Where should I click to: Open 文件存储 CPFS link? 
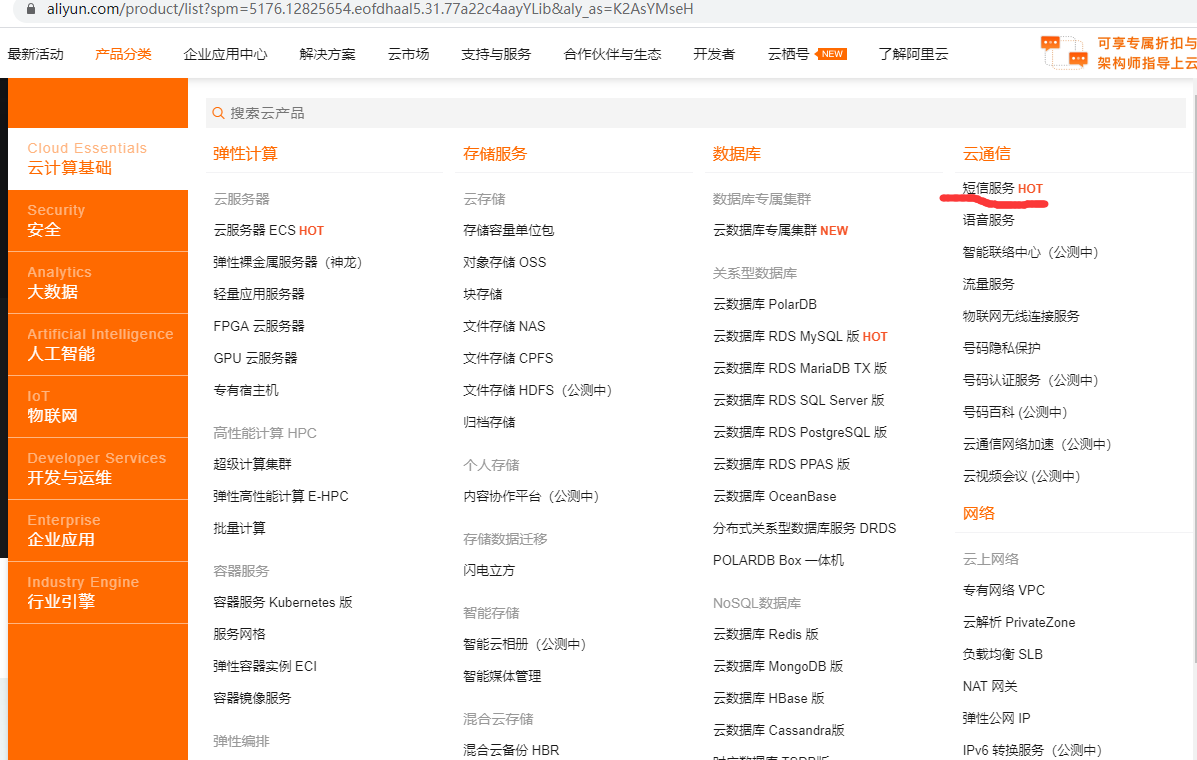pos(508,359)
